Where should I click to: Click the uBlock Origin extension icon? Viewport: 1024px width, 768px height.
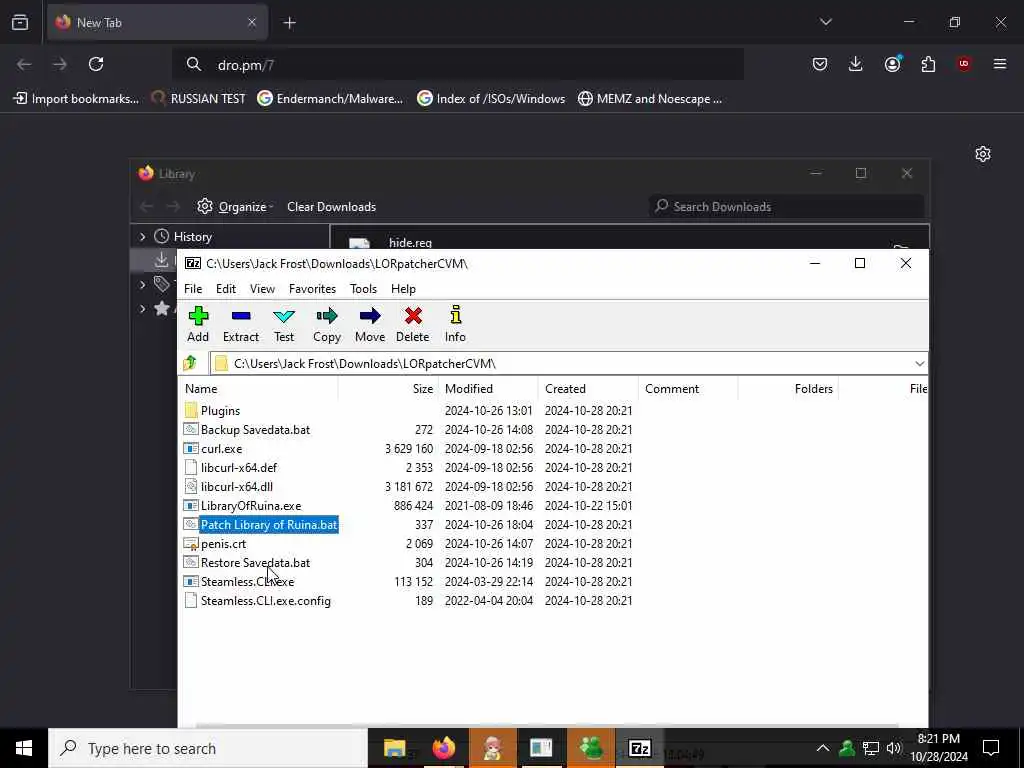click(x=964, y=64)
